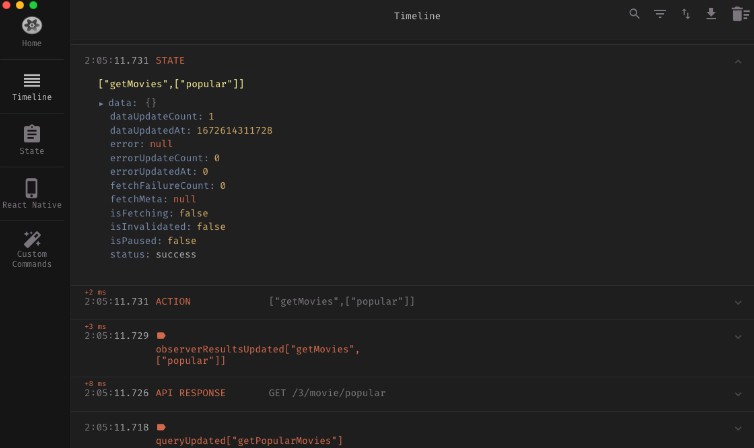Click the tag icon beside queryUpdated entry
This screenshot has width=754, height=448.
[x=161, y=427]
